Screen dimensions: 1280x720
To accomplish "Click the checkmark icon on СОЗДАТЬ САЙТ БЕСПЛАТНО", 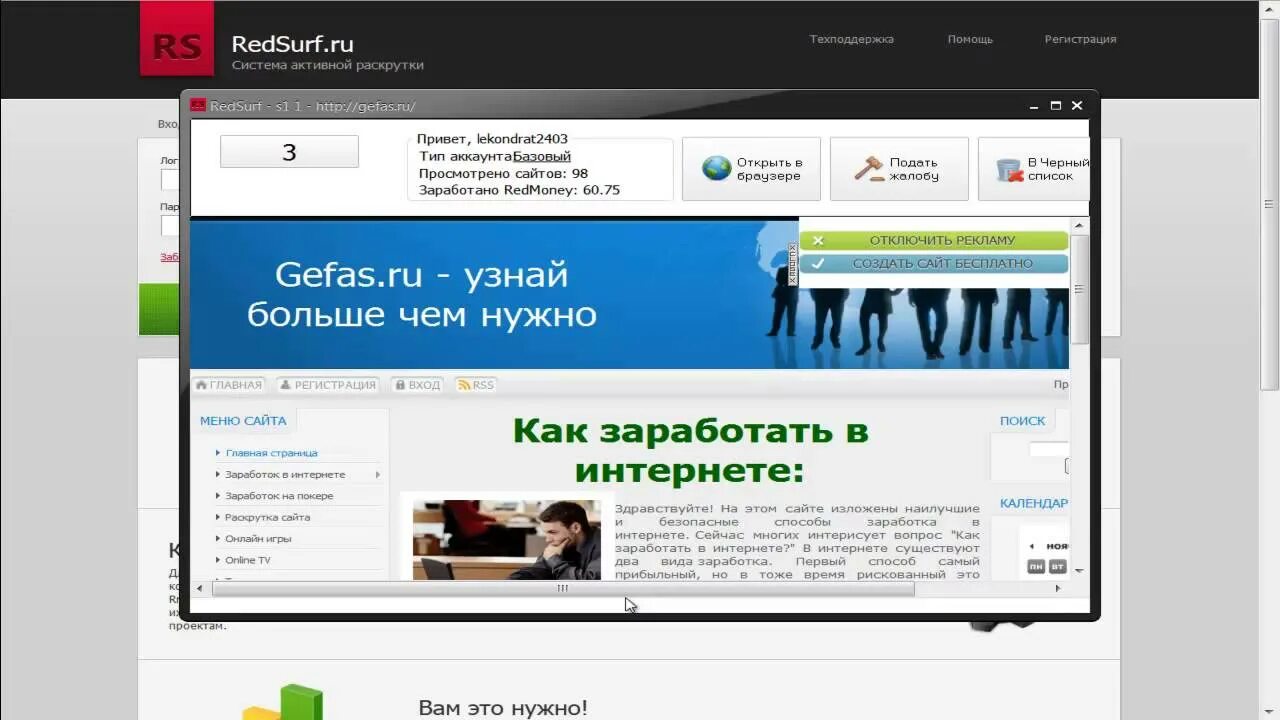I will coord(818,264).
